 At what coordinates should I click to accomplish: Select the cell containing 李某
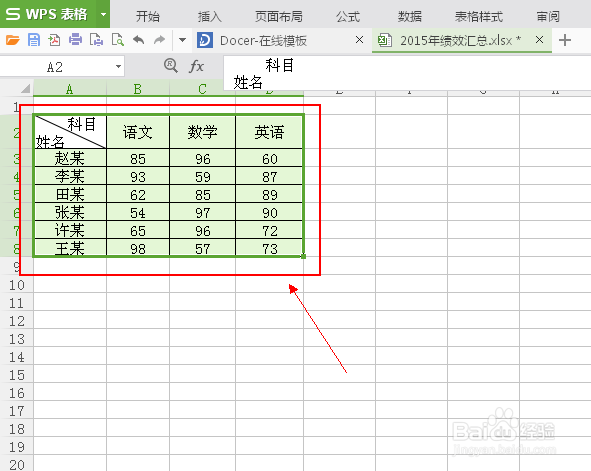70,176
